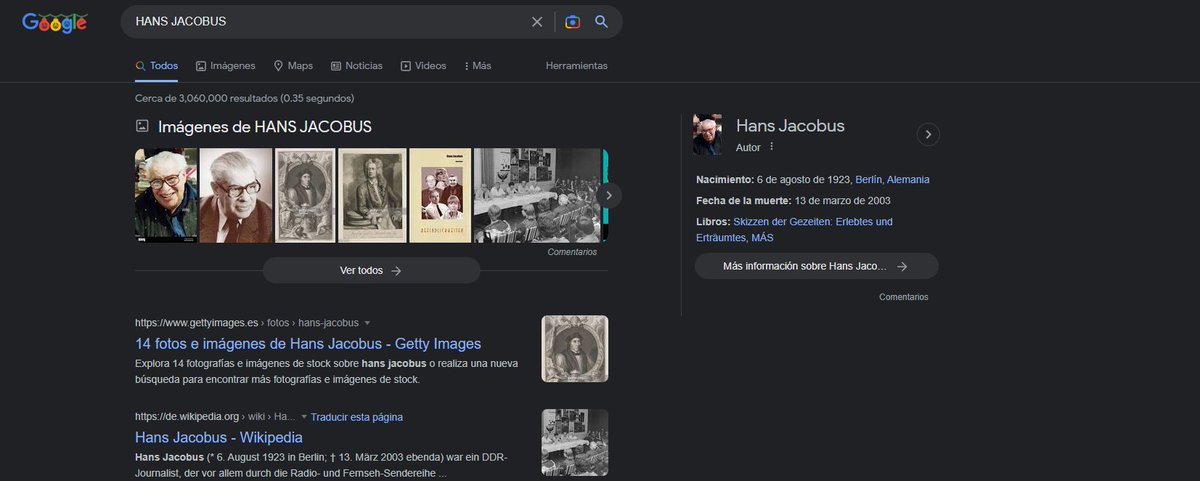Click the gettyimages.es URL breadcrumb
Image resolution: width=1200 pixels, height=481 pixels.
[246, 323]
